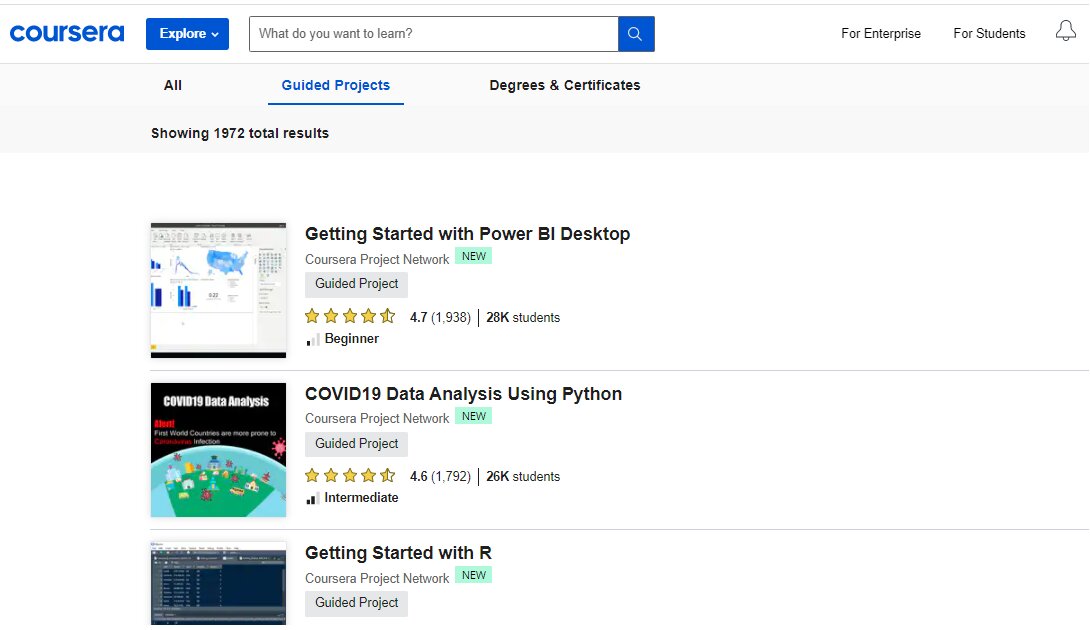Click the Beginner difficulty bars icon
The image size is (1090, 630).
click(x=311, y=339)
